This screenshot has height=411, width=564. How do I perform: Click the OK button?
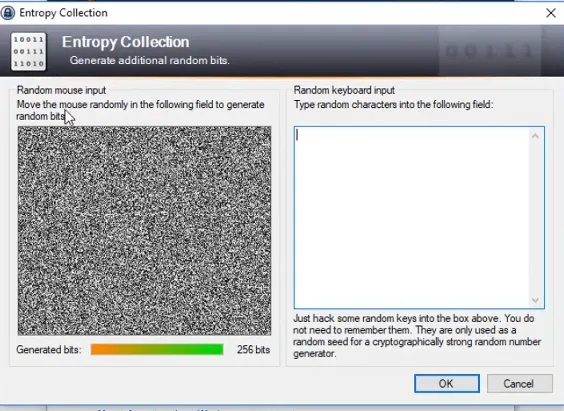[447, 383]
